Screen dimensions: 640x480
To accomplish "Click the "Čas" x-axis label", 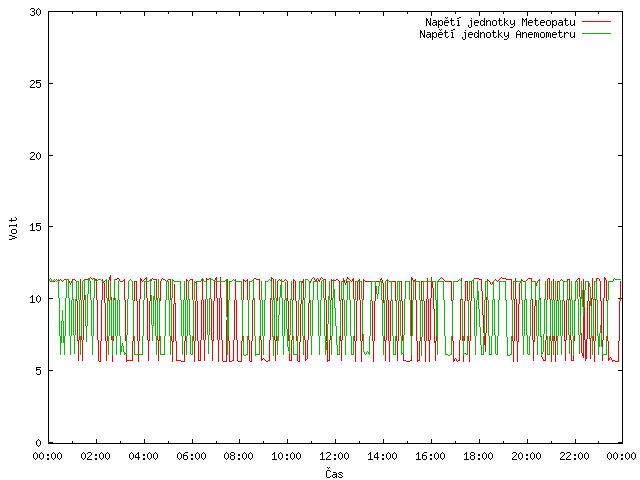I will point(334,473).
